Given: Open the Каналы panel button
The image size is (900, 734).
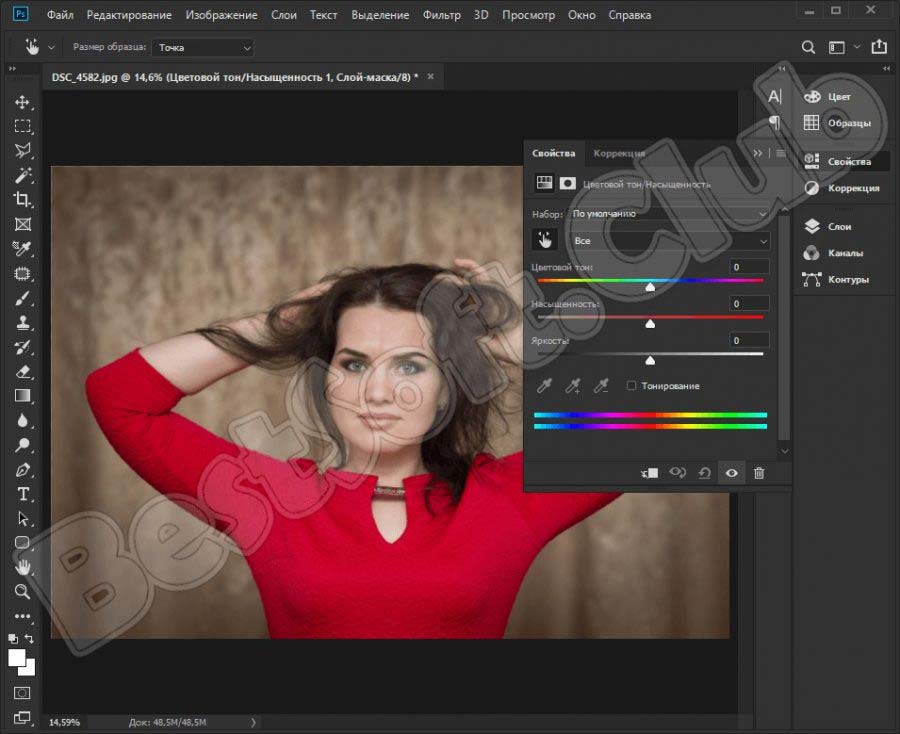Looking at the screenshot, I should coord(835,253).
